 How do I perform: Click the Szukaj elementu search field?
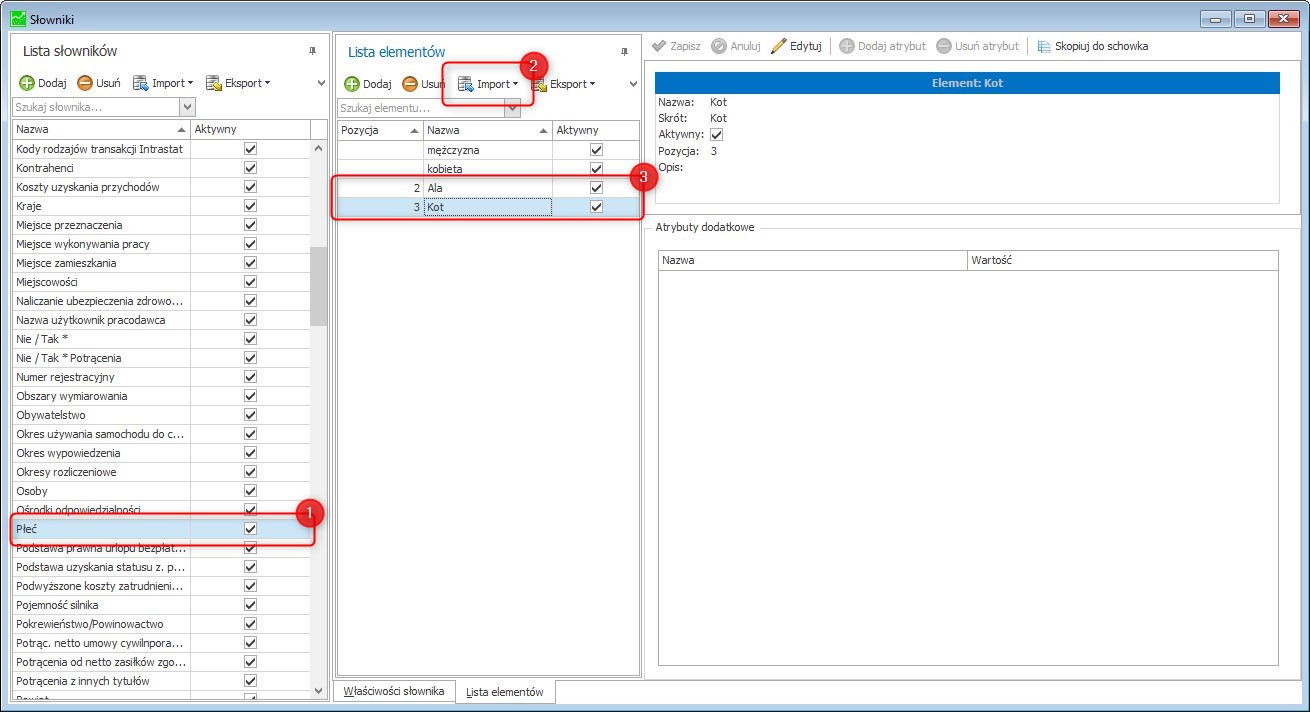pyautogui.click(x=420, y=108)
